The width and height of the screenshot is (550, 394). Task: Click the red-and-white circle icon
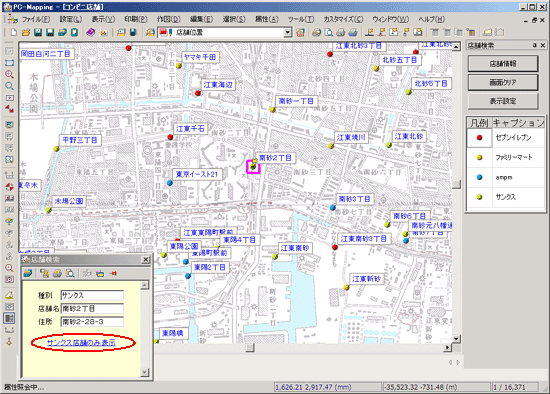(x=9, y=187)
